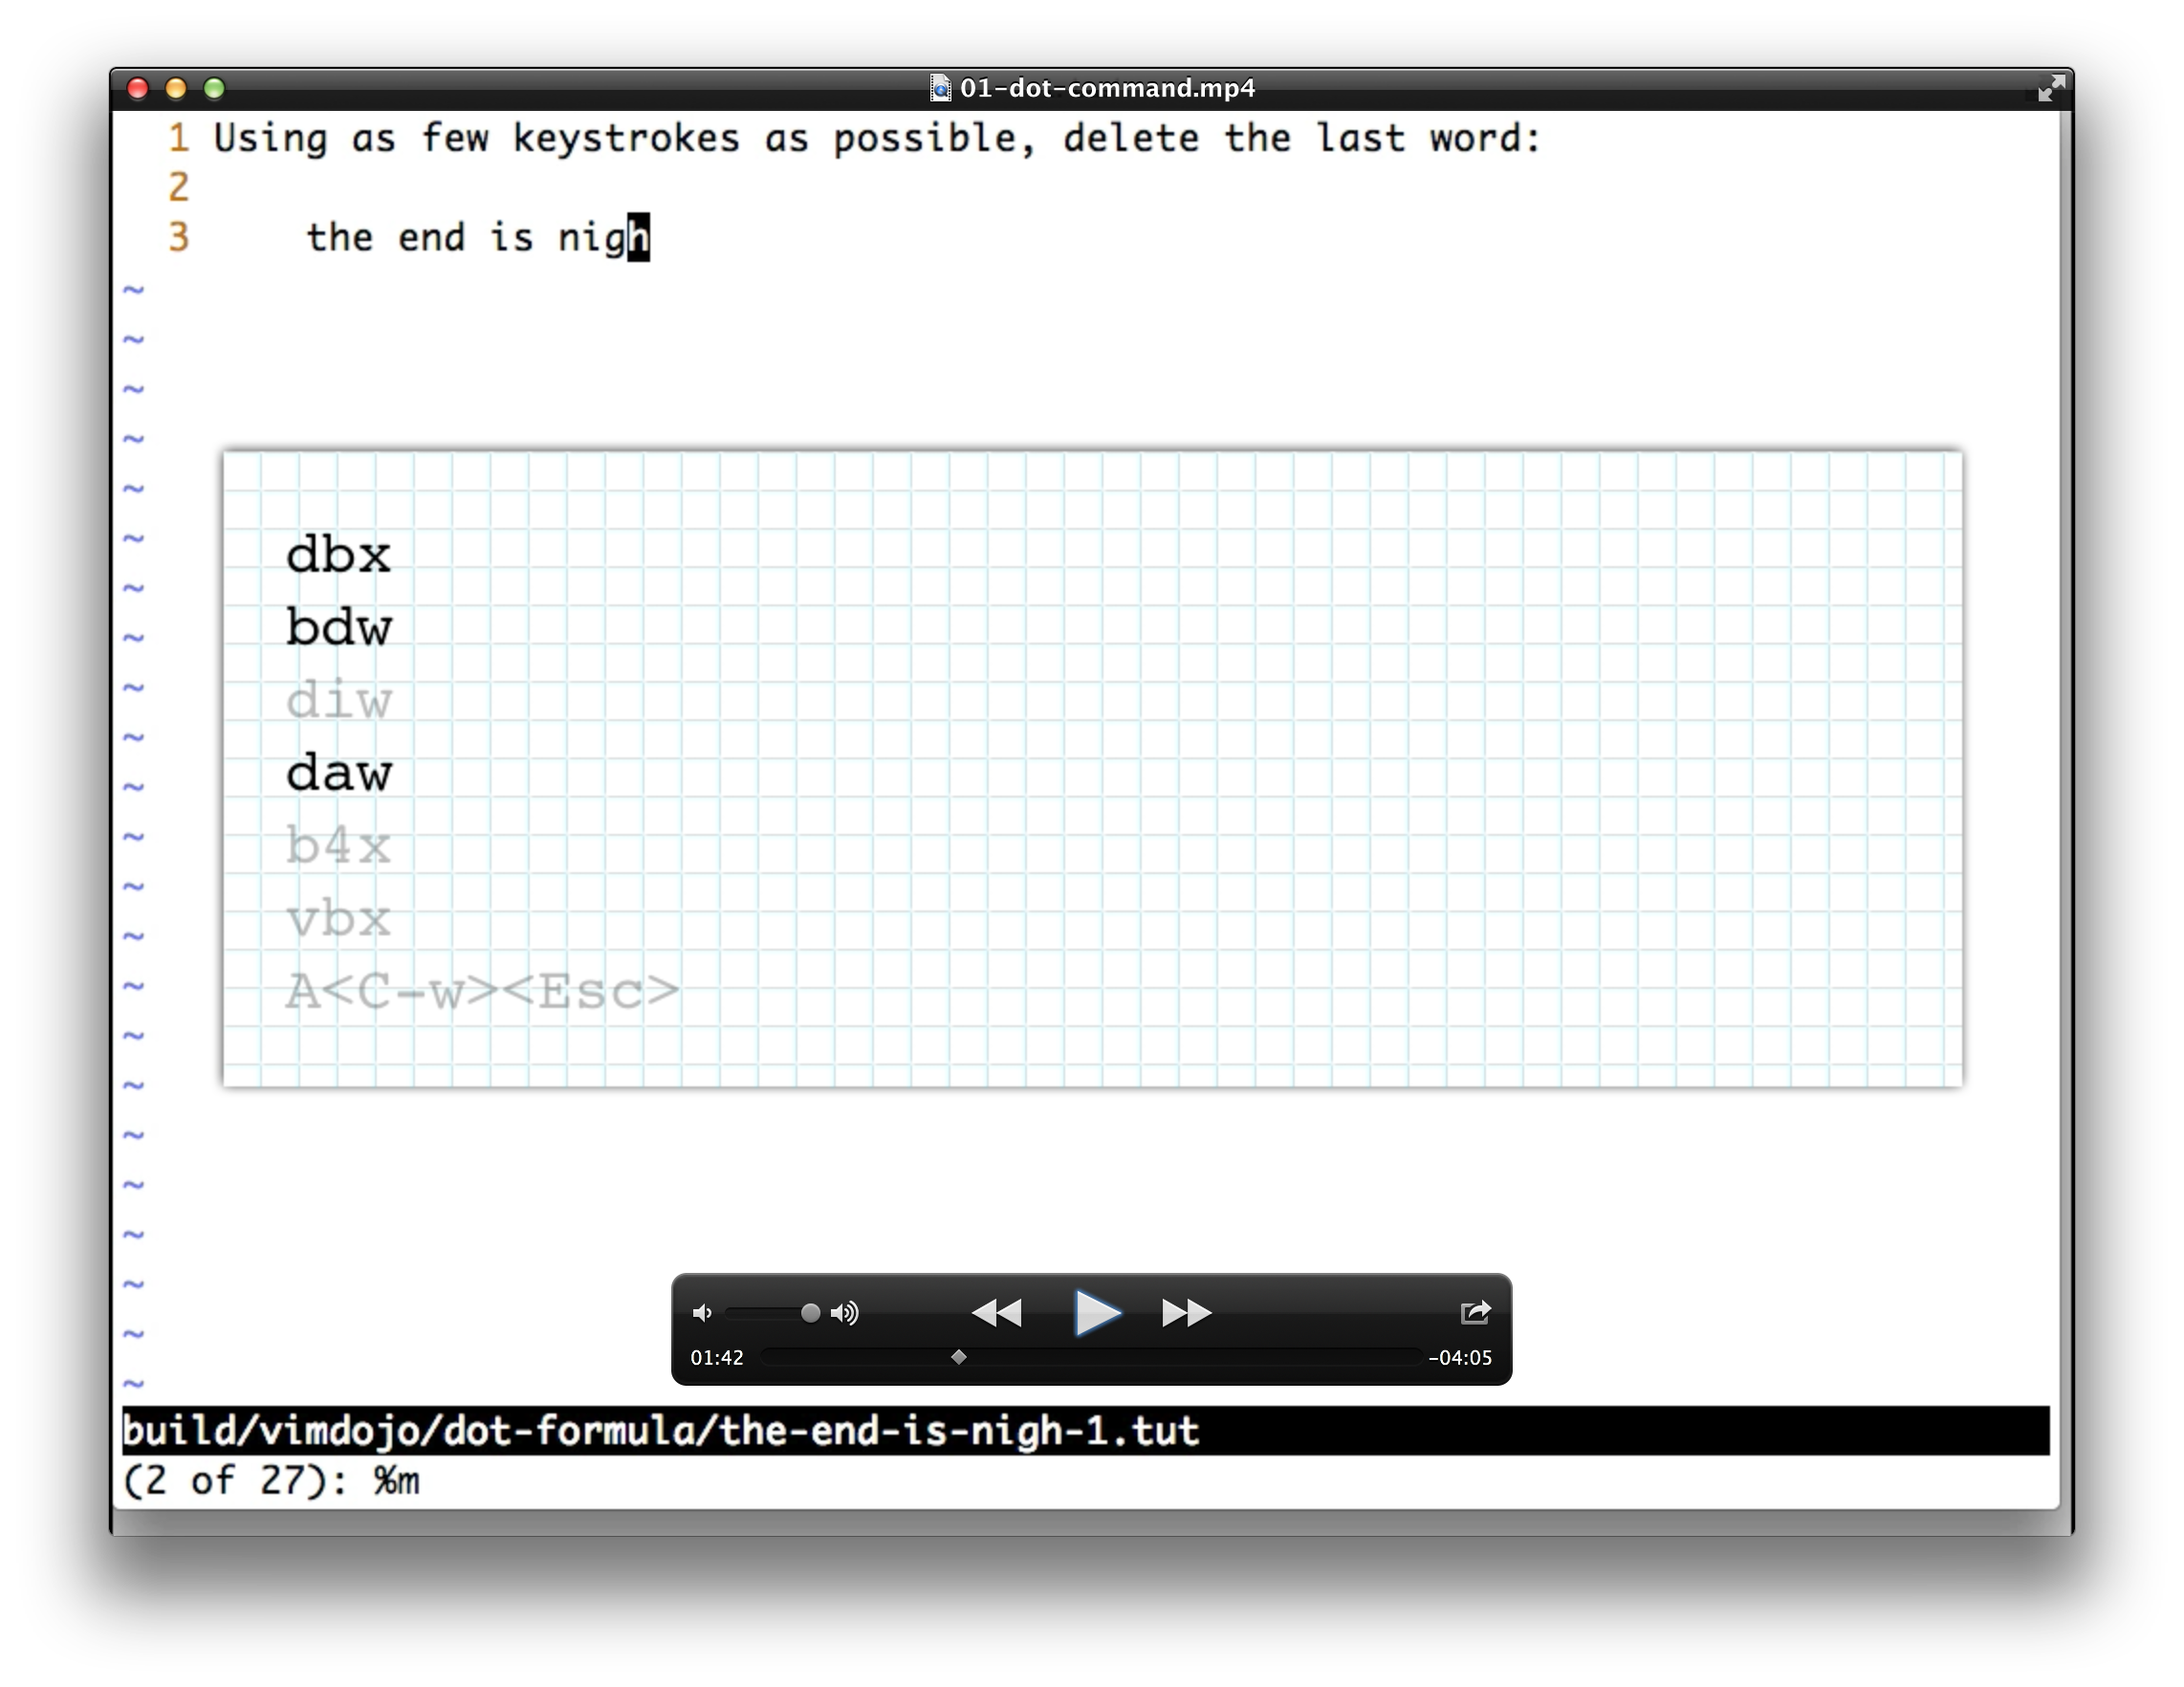Set full volume with the loud speaker icon
The image size is (2184, 1687).
point(845,1313)
